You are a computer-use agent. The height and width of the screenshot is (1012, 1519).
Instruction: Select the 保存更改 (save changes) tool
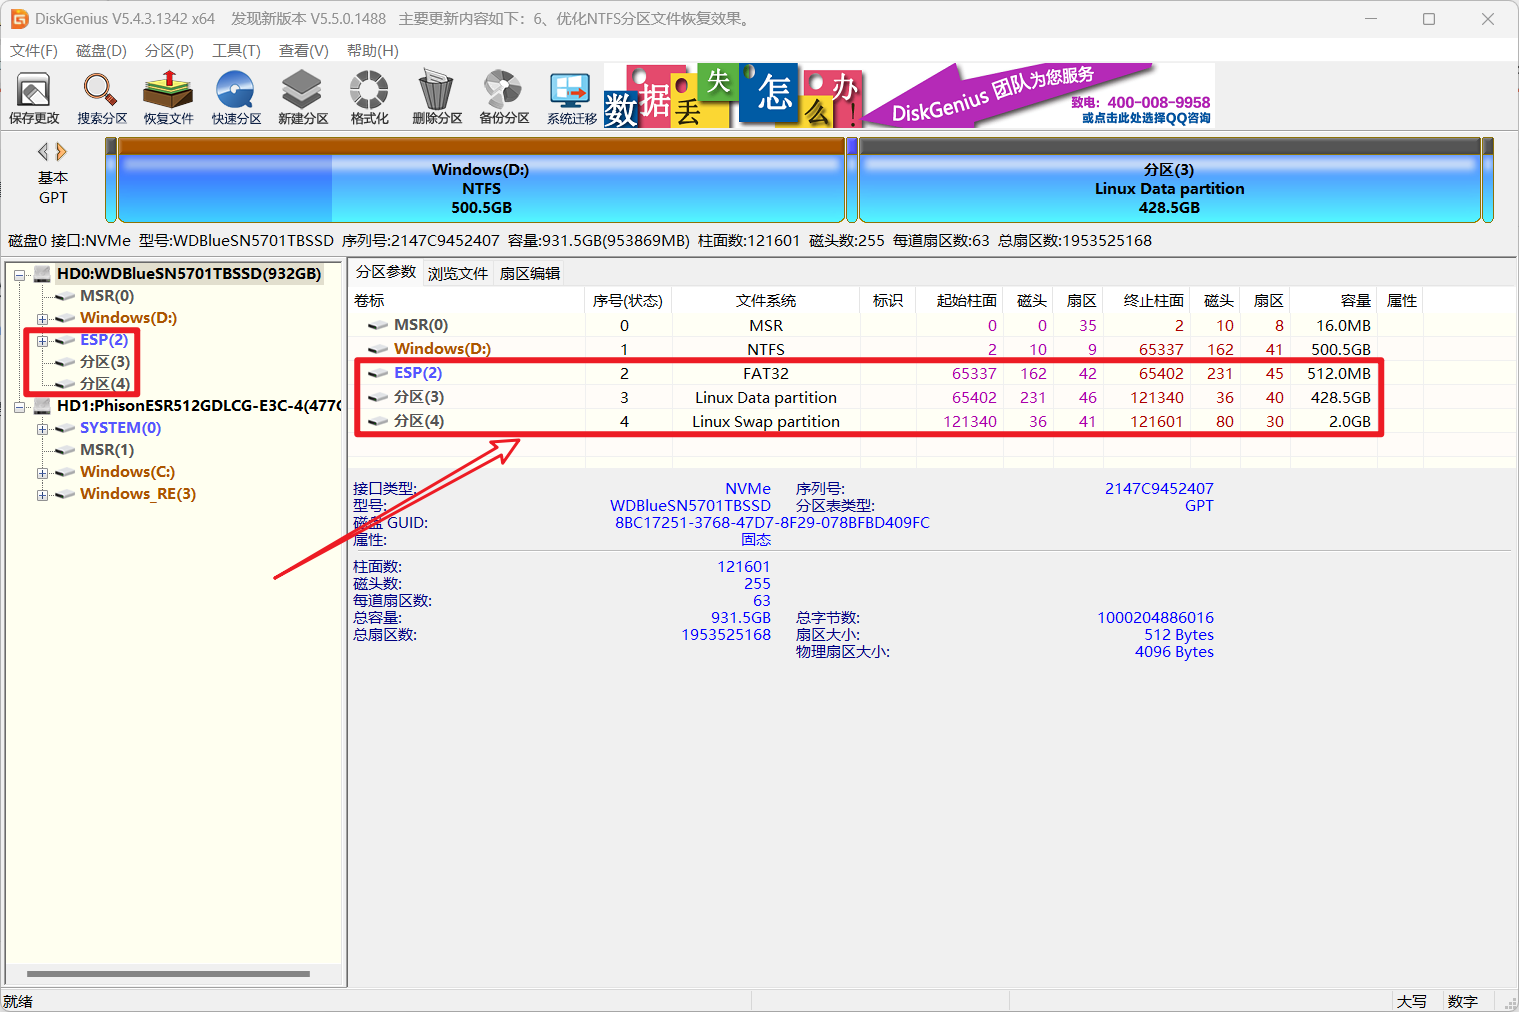coord(33,97)
